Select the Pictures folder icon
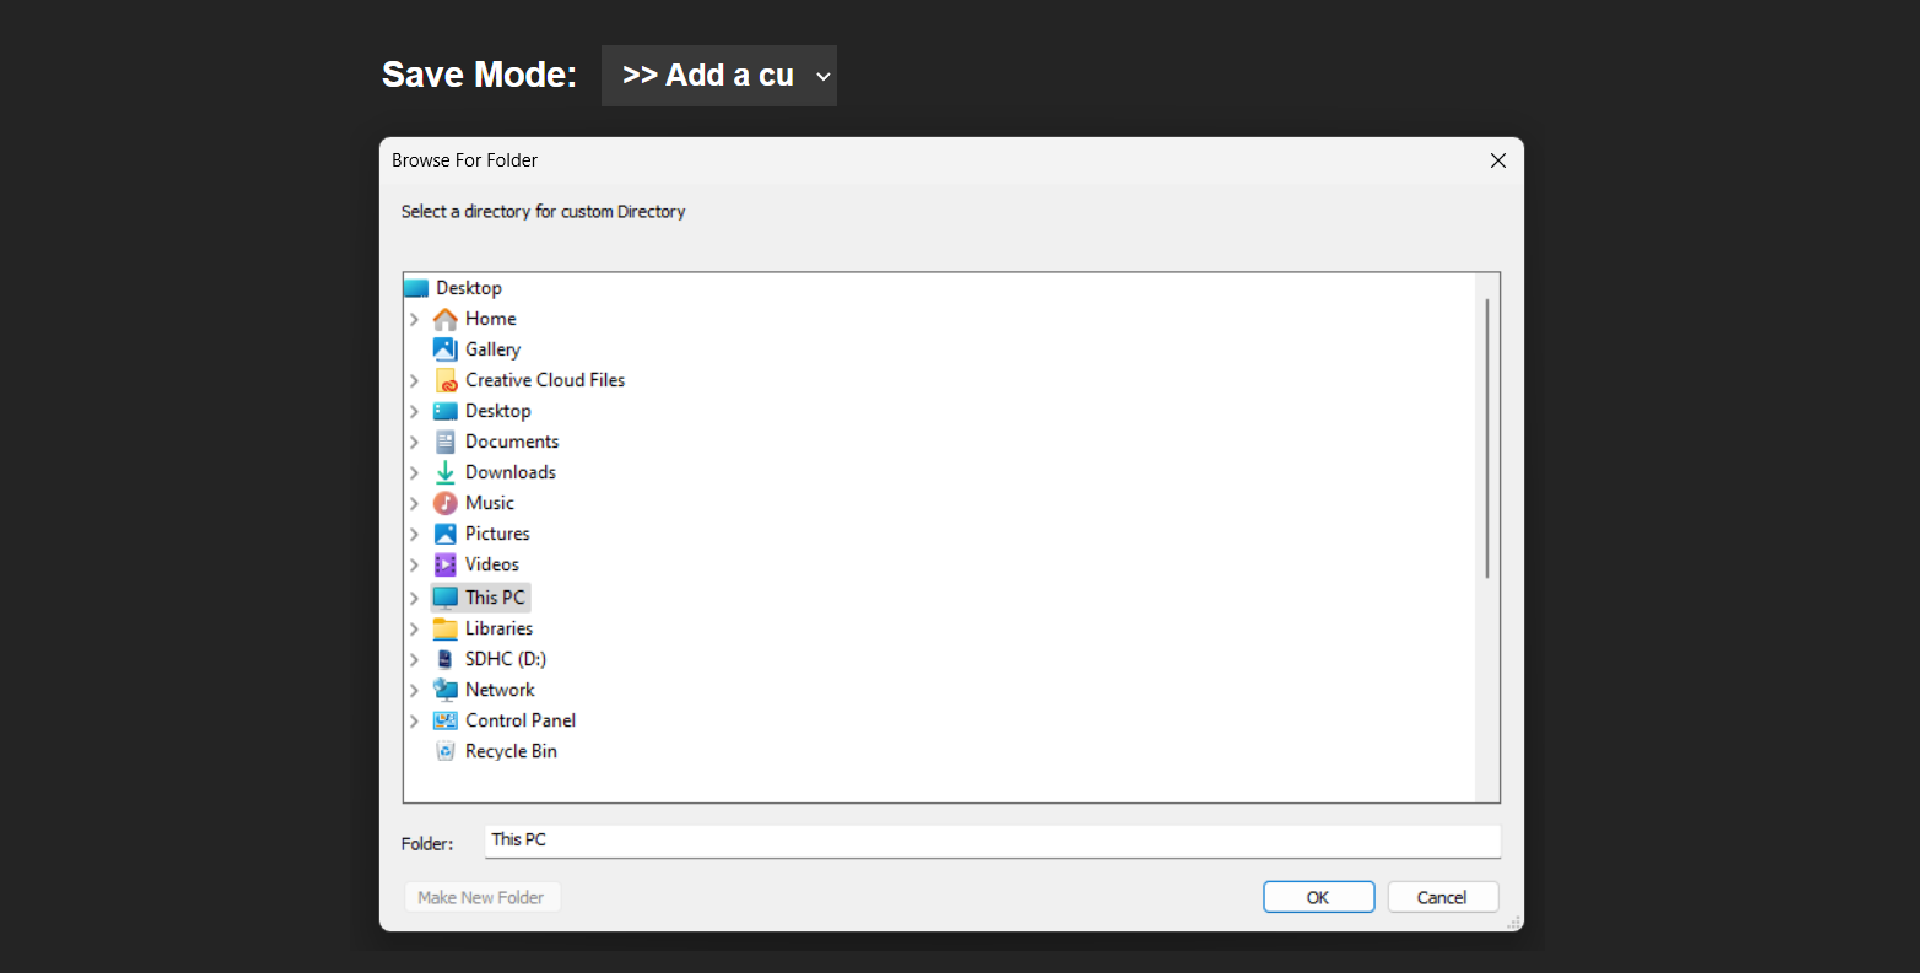The height and width of the screenshot is (973, 1920). point(446,533)
